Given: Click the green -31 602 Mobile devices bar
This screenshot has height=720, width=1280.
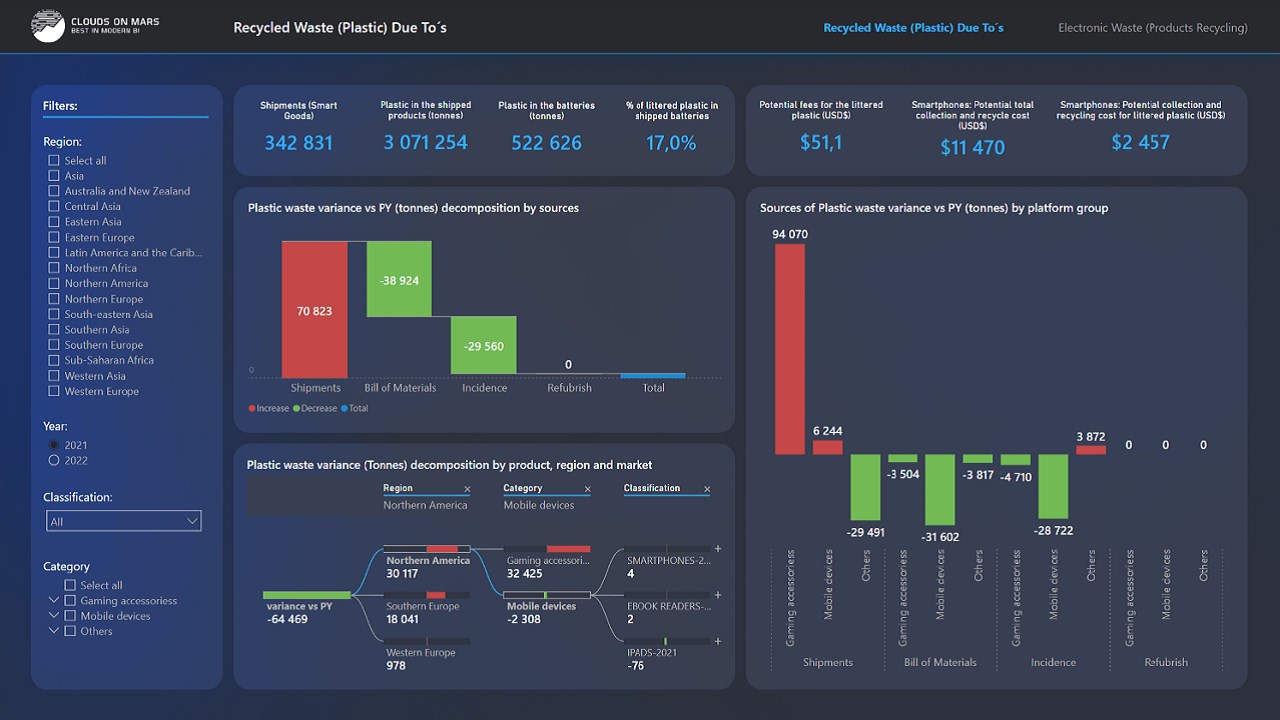Looking at the screenshot, I should pos(940,490).
